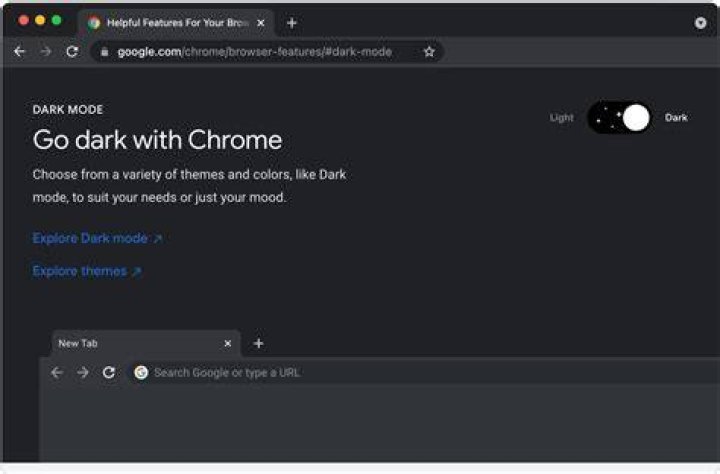720x474 pixels.
Task: Select the Dark label beside the switch
Action: [676, 118]
